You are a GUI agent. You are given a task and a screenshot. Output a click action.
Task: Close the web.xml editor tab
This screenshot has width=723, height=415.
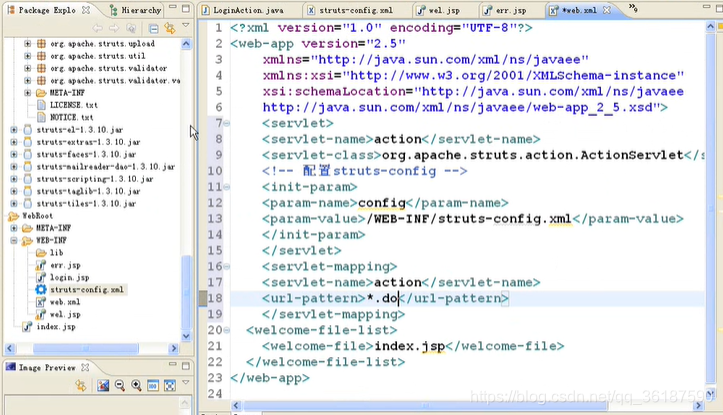click(607, 10)
